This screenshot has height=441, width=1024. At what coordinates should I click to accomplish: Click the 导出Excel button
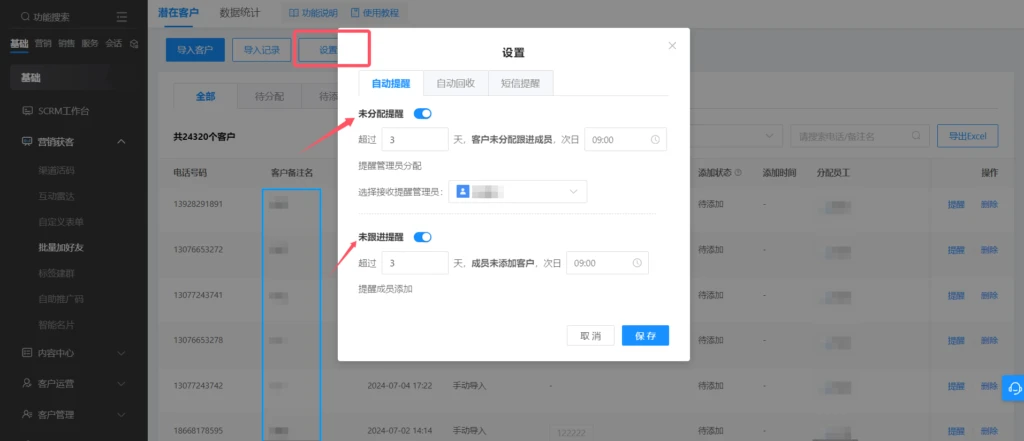(x=968, y=135)
